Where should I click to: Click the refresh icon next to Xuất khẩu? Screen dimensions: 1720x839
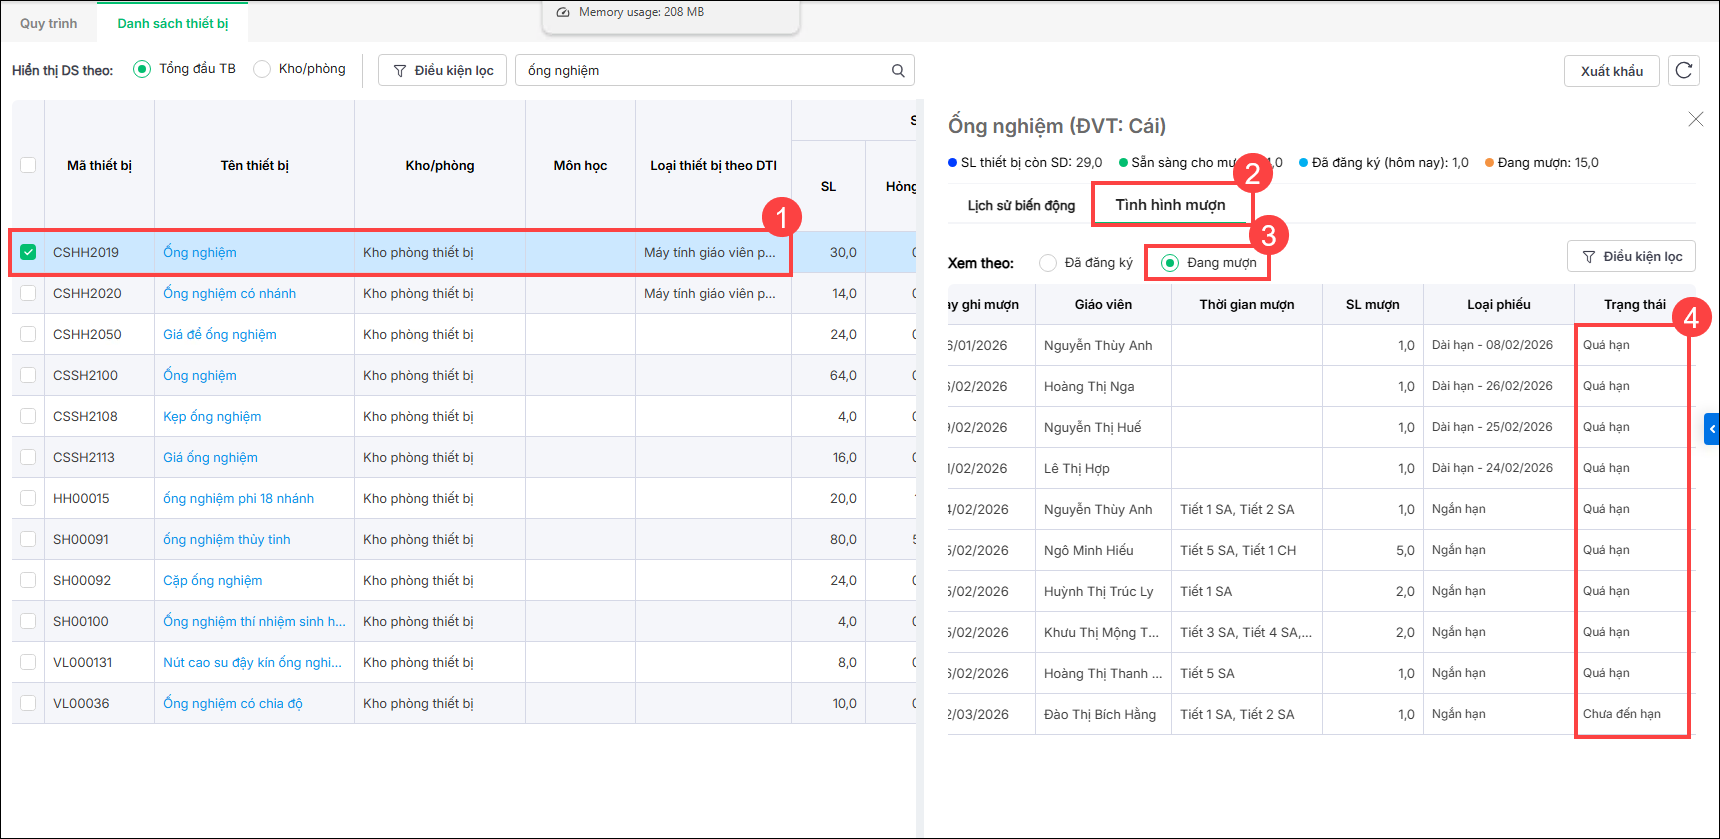1684,70
